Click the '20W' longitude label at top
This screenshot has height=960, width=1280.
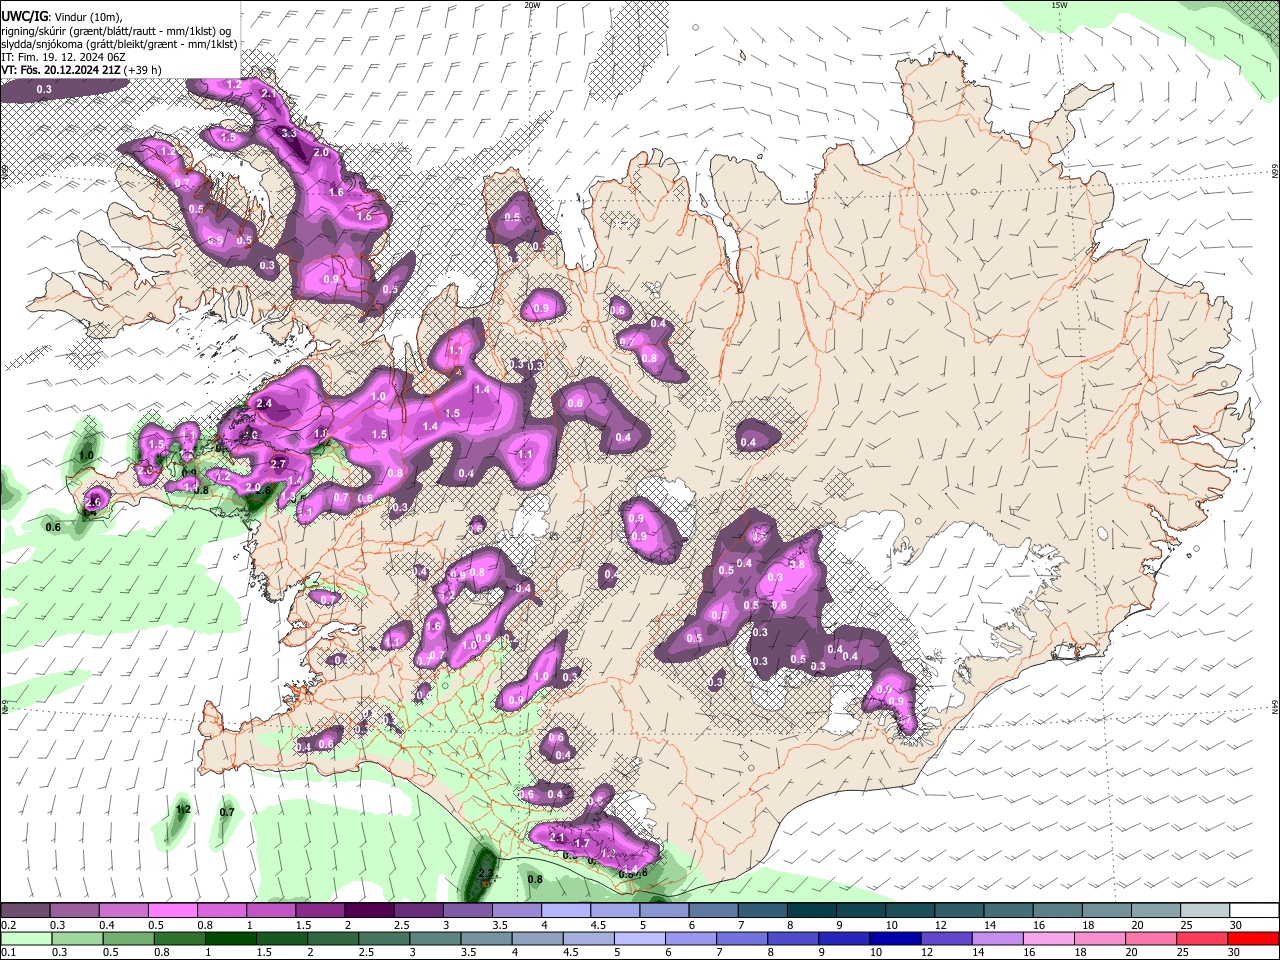click(532, 5)
